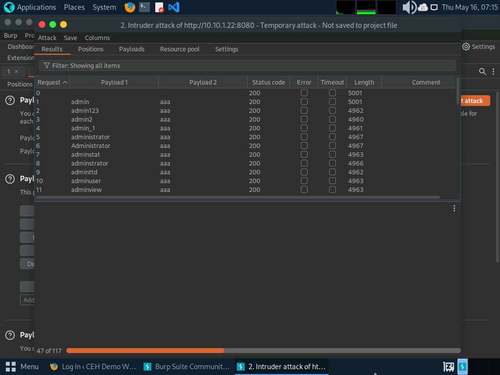Click the search magnifier icon
Image resolution: width=500 pixels, height=375 pixels.
(482, 71)
